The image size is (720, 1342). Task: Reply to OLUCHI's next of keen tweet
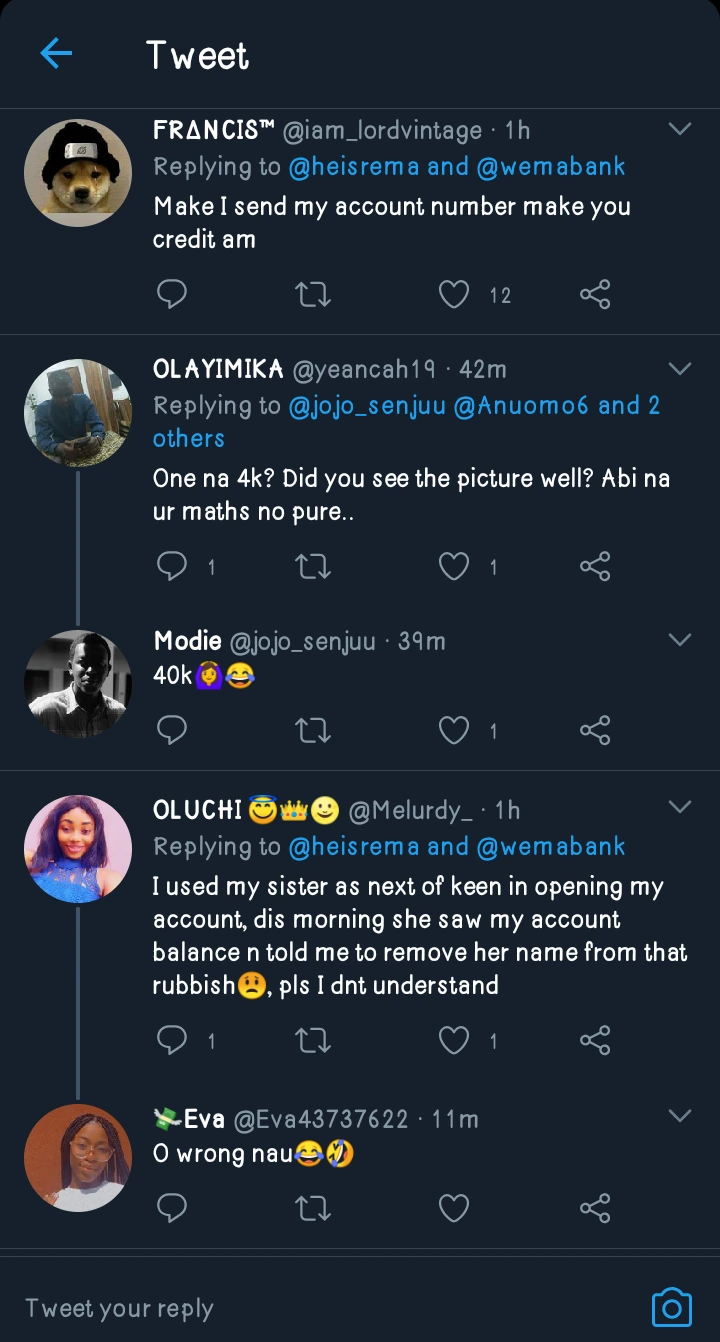click(172, 1041)
